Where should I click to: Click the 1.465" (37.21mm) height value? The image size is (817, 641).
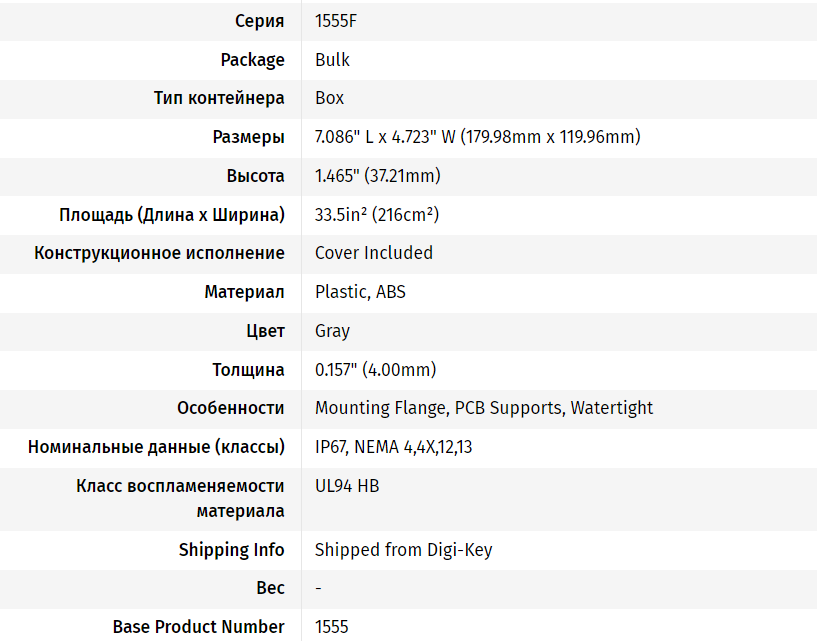(378, 176)
